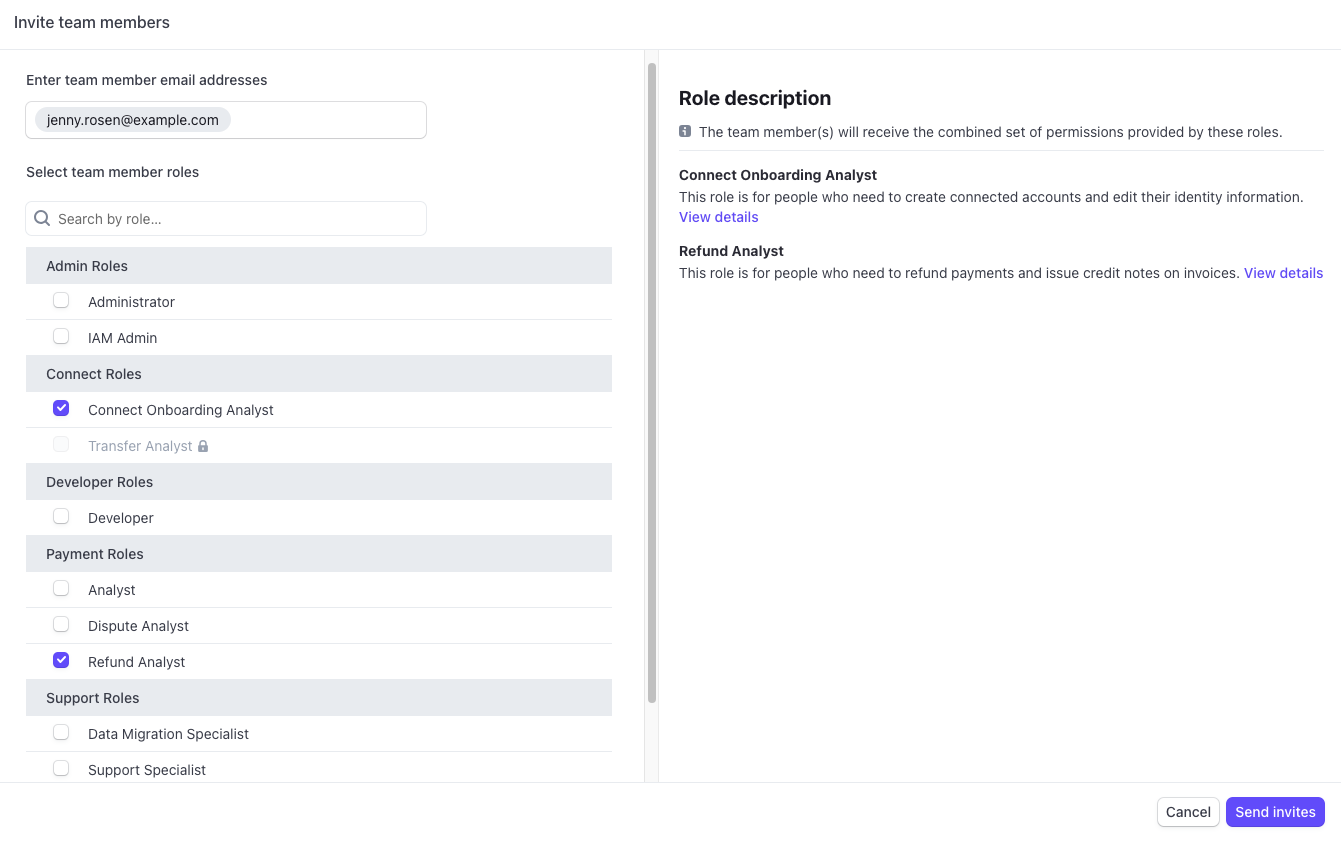Image resolution: width=1341 pixels, height=841 pixels.
Task: Click the roles list vertical scrollbar
Action: (x=652, y=382)
